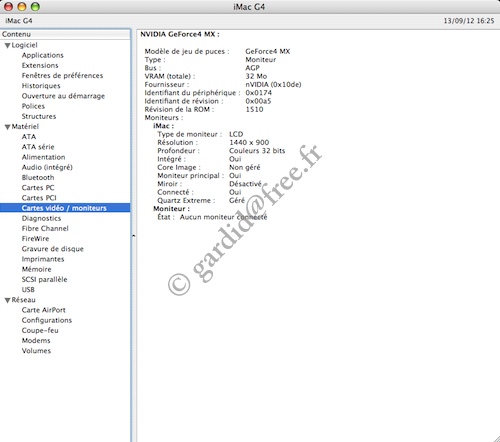Select FireWire in the sidebar
The width and height of the screenshot is (500, 442).
click(x=35, y=239)
